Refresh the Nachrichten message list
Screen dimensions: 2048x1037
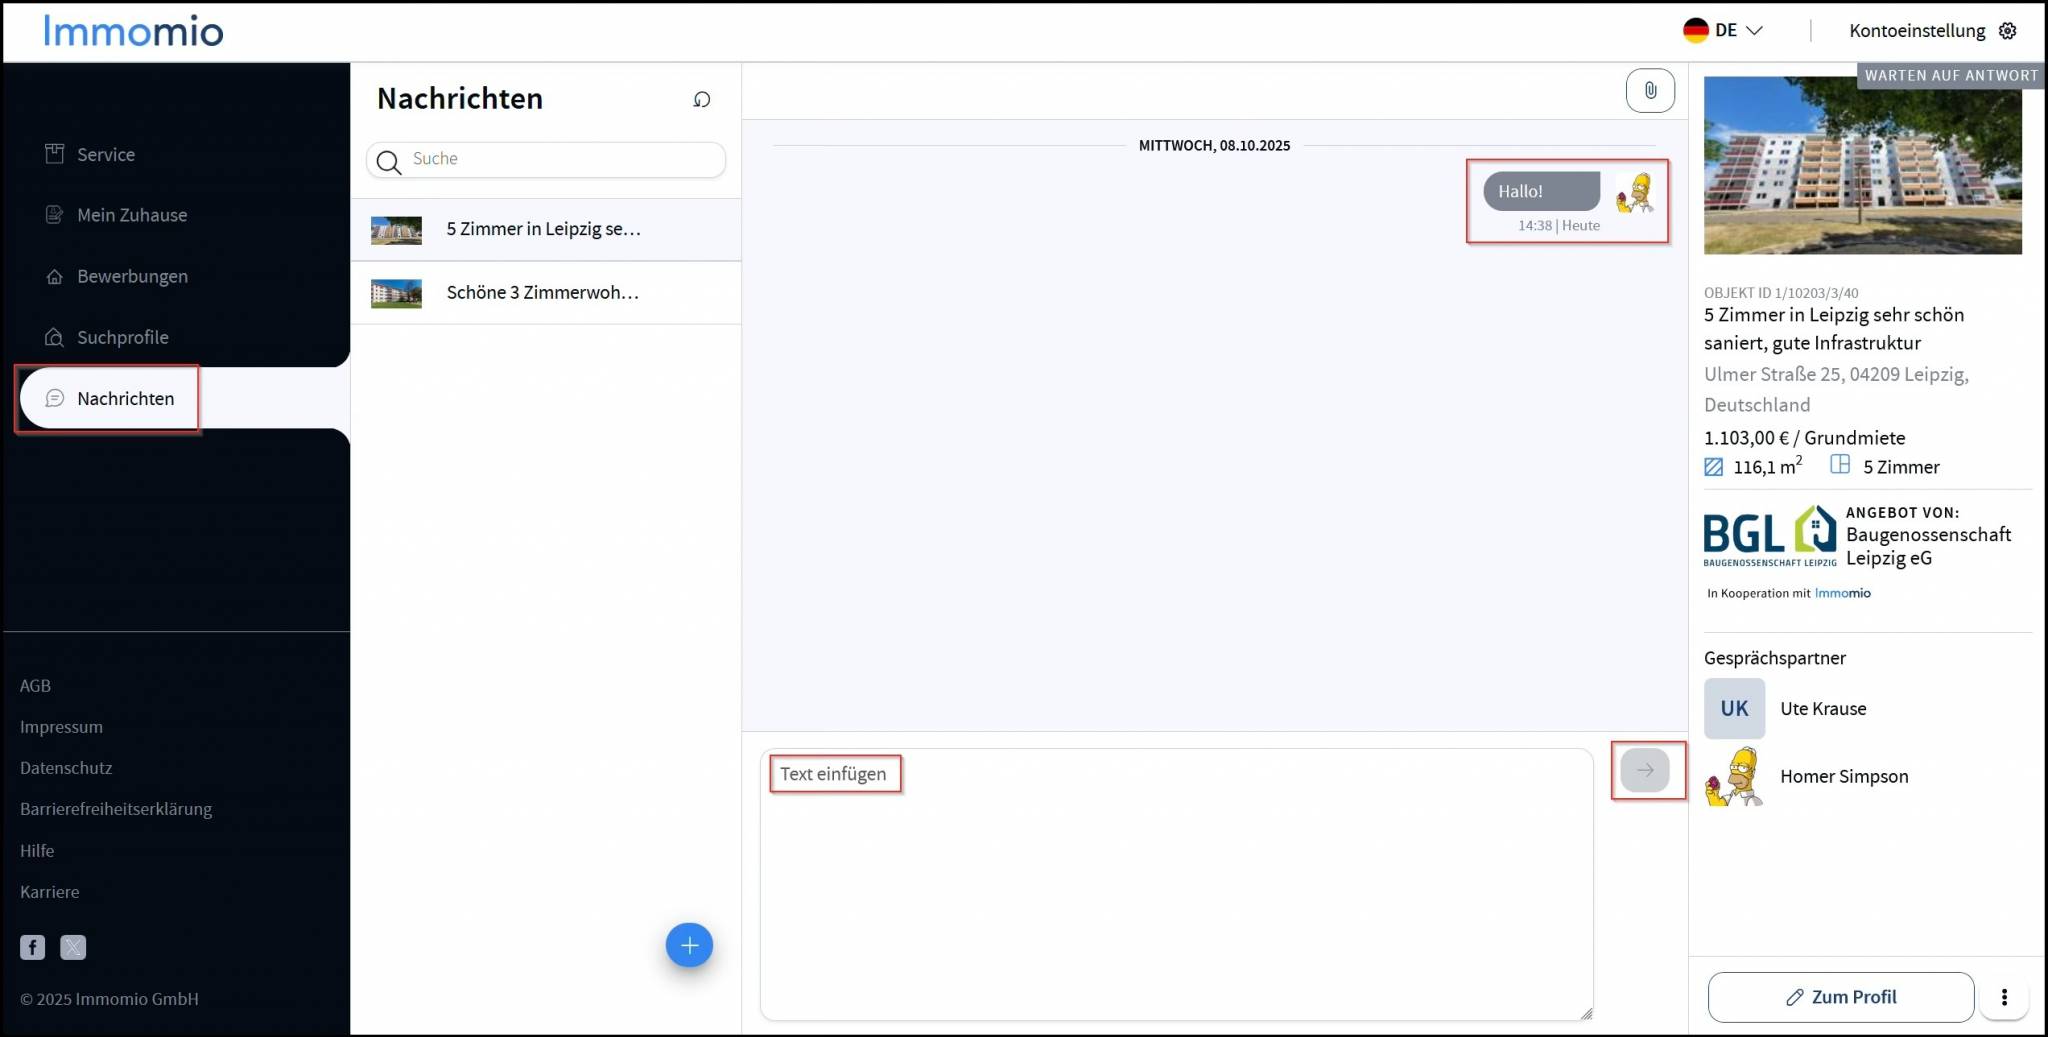[702, 99]
